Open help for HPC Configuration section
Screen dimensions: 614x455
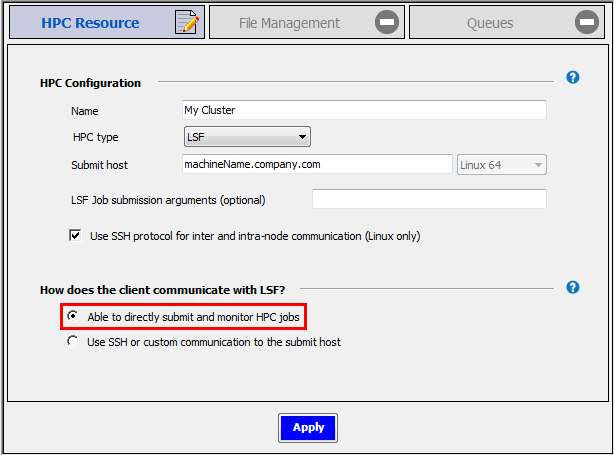[x=573, y=78]
